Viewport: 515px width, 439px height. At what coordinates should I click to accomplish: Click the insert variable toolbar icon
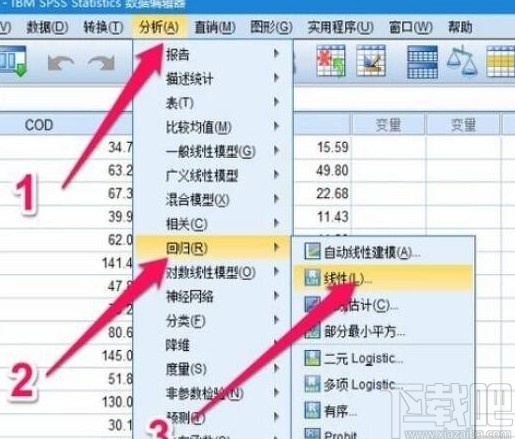(371, 61)
